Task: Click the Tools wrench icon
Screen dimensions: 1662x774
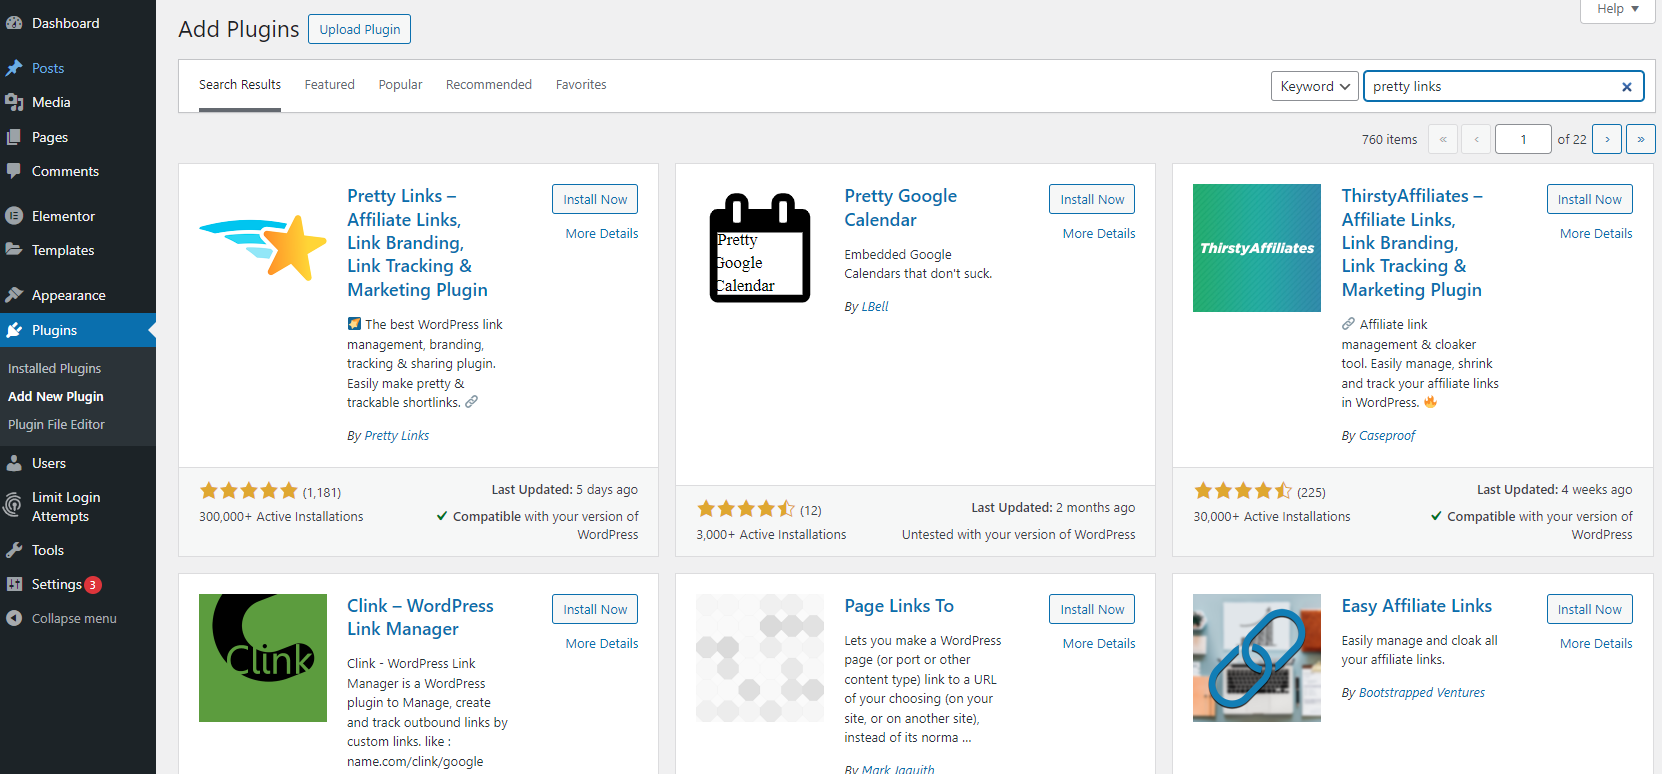Action: point(14,550)
